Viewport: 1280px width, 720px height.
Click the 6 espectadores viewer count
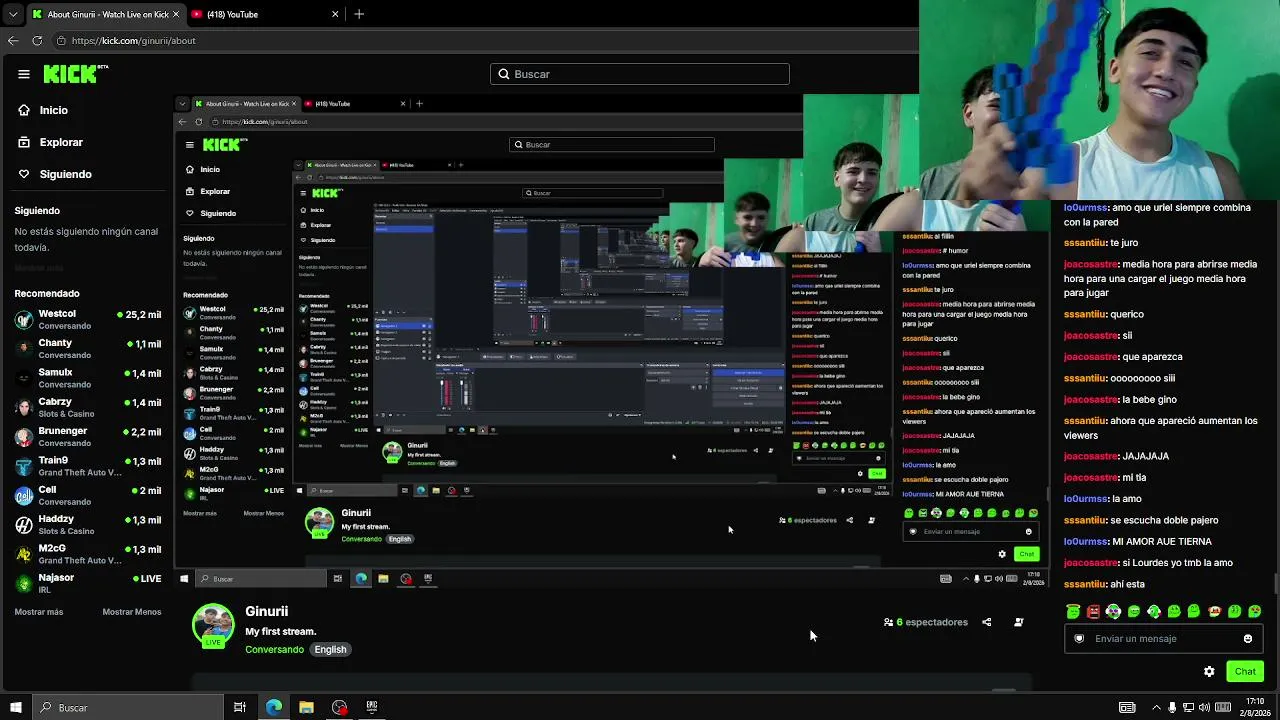tap(926, 622)
